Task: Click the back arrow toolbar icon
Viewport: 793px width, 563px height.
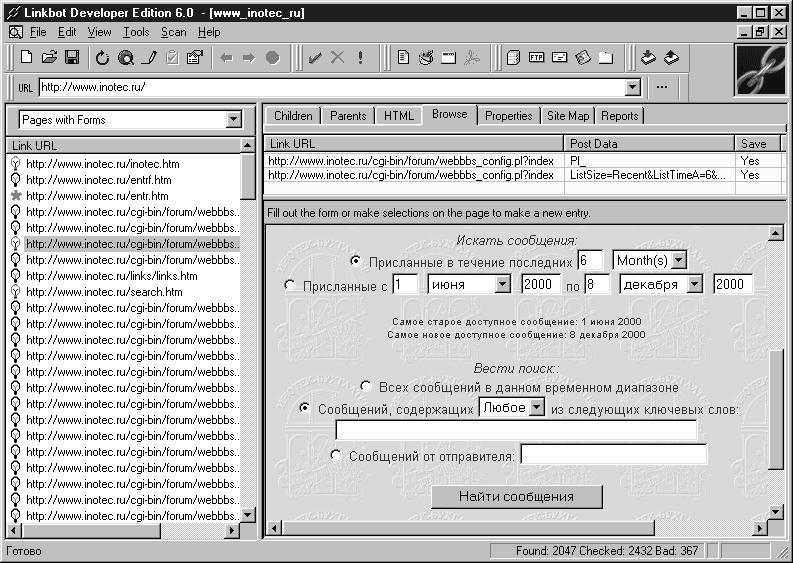Action: 226,58
